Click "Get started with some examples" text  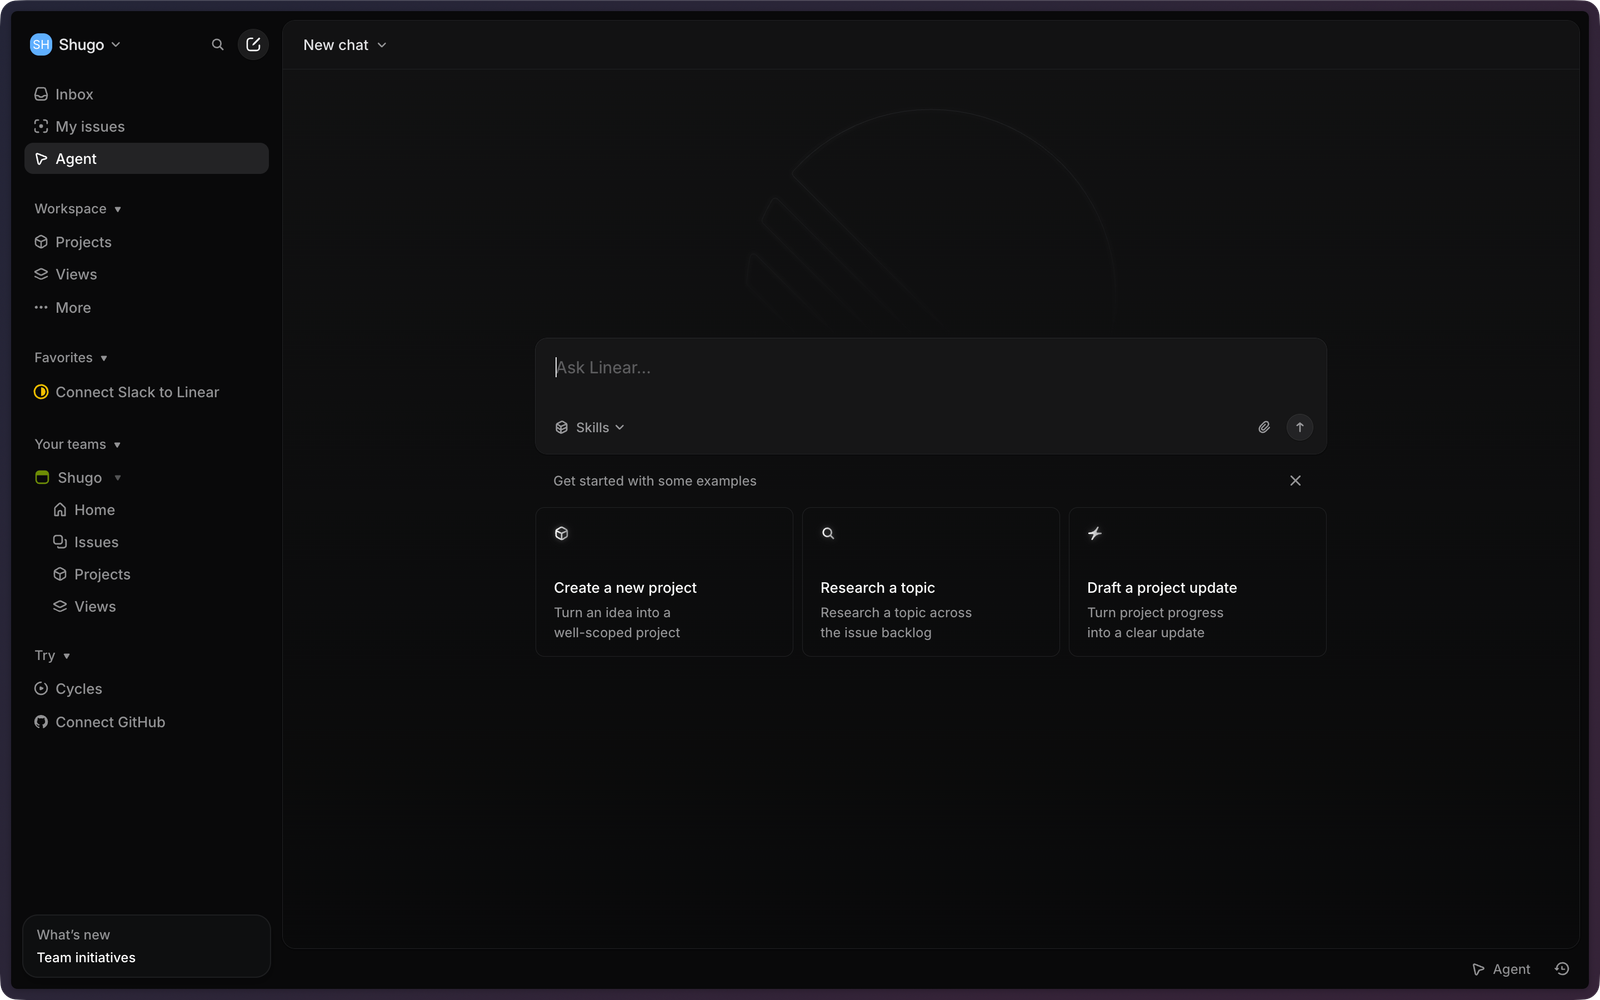point(655,481)
